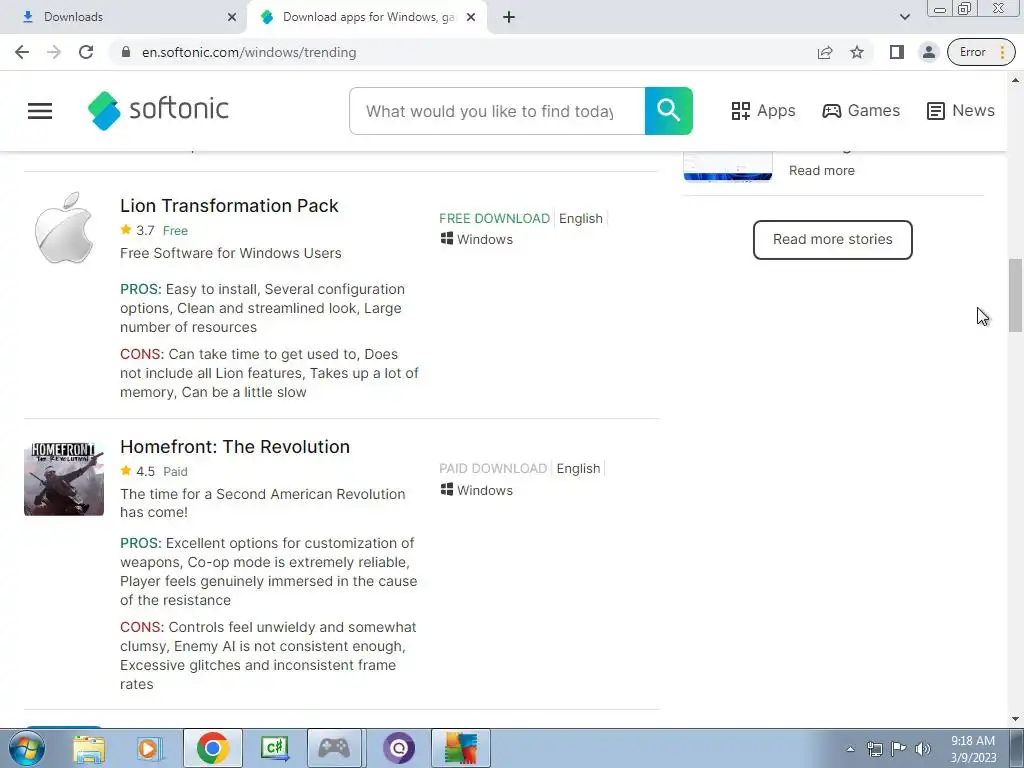This screenshot has width=1024, height=768.
Task: Open the C# app in taskbar
Action: [x=274, y=748]
